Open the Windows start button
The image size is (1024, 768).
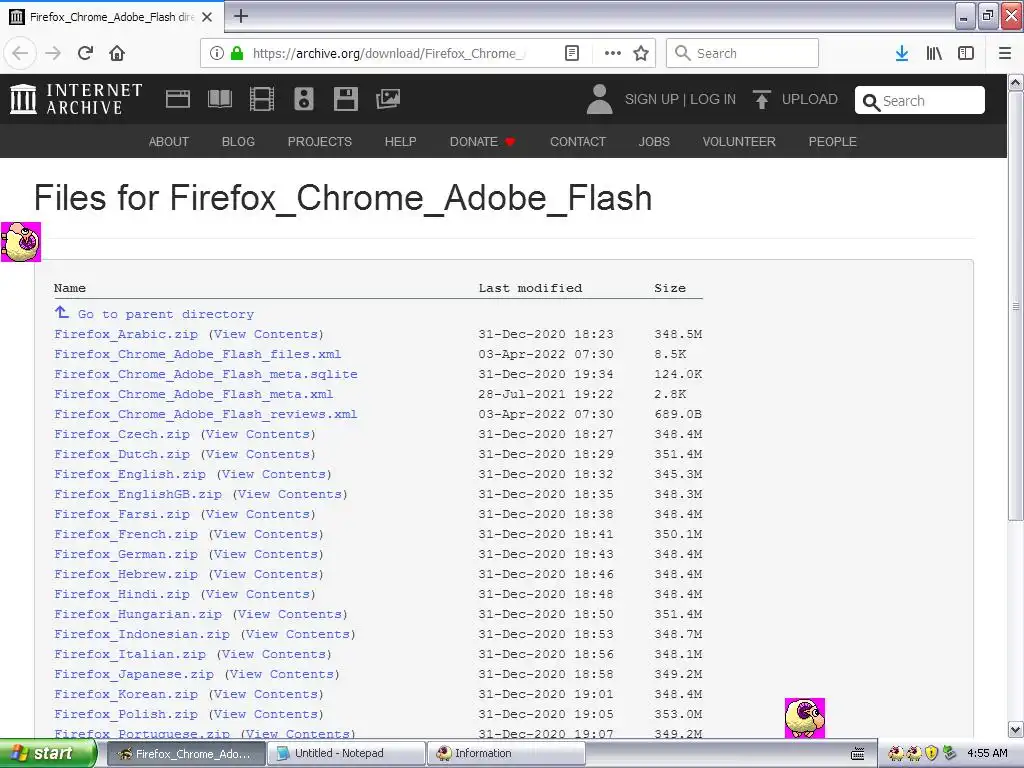click(48, 754)
